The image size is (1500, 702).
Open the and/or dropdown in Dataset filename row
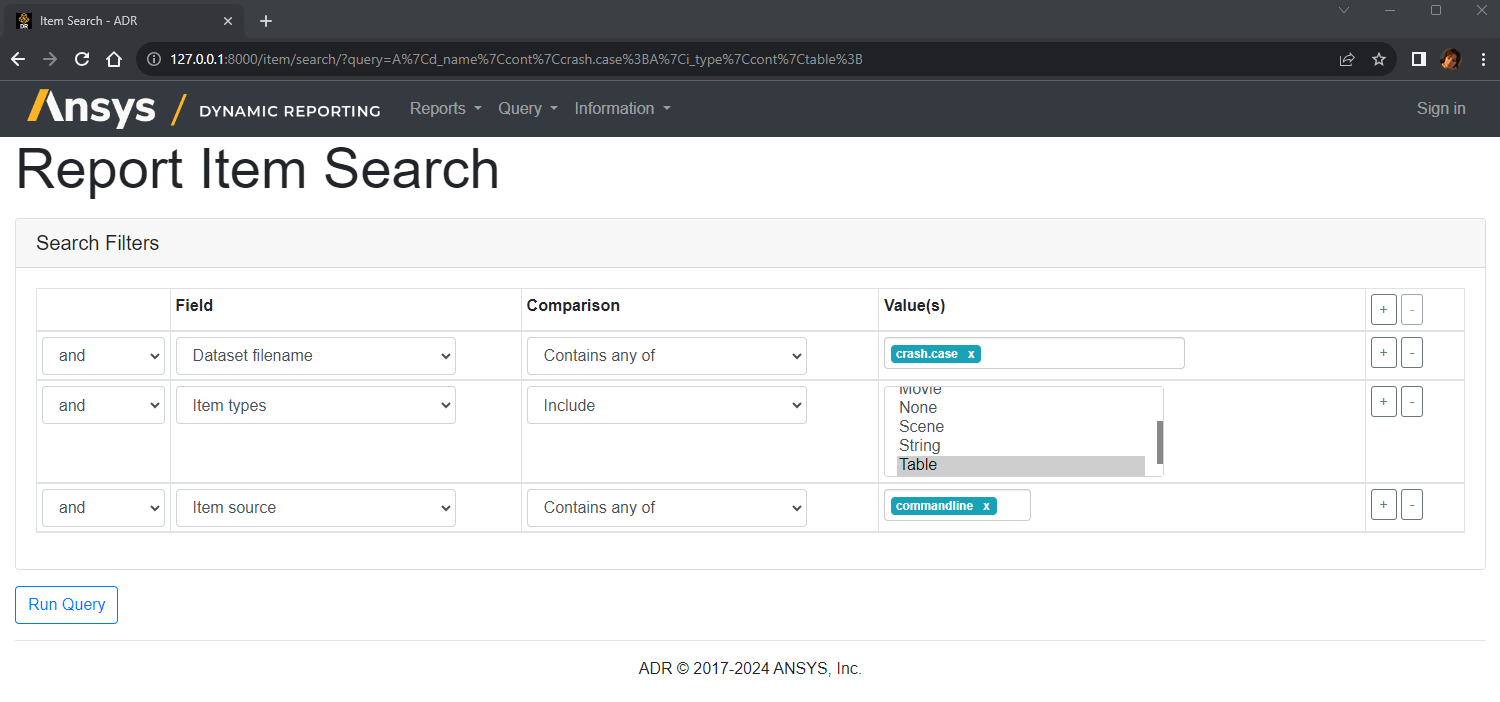click(103, 356)
